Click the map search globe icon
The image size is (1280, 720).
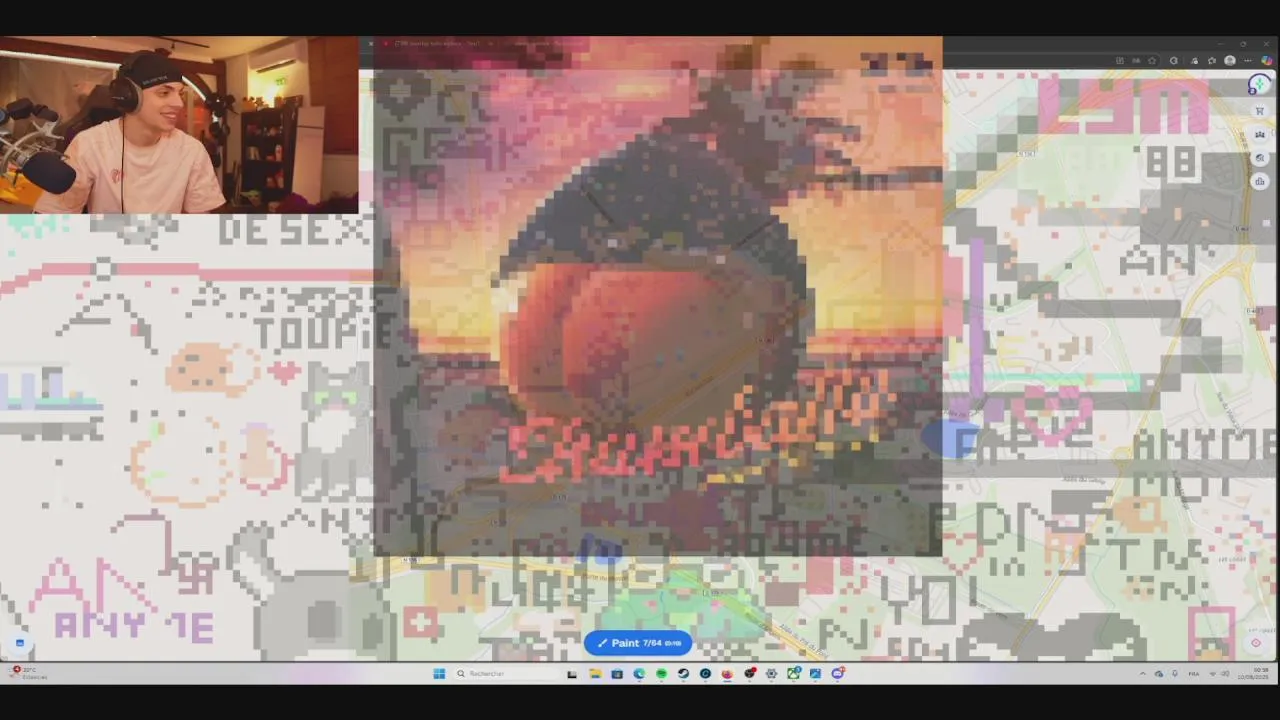1260,158
